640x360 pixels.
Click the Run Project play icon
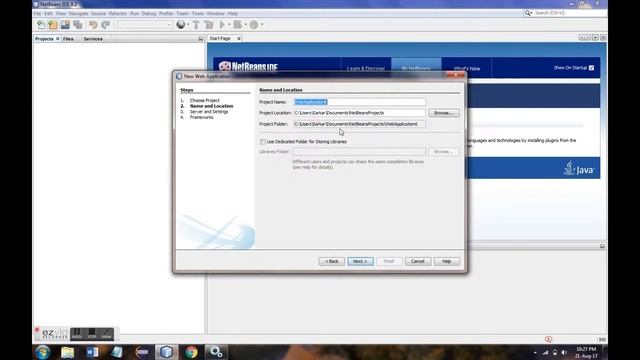click(222, 25)
